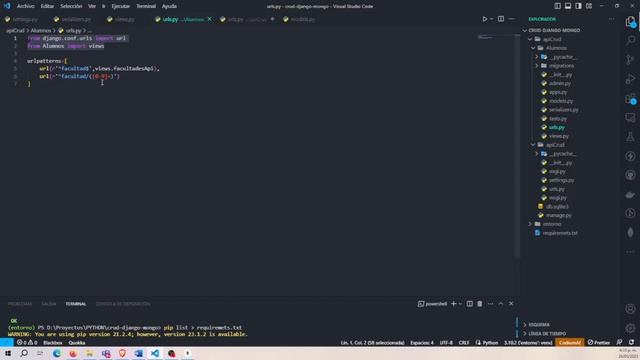This screenshot has width=640, height=360.
Task: Open the MongoDB leaf view
Action: click(630, 232)
